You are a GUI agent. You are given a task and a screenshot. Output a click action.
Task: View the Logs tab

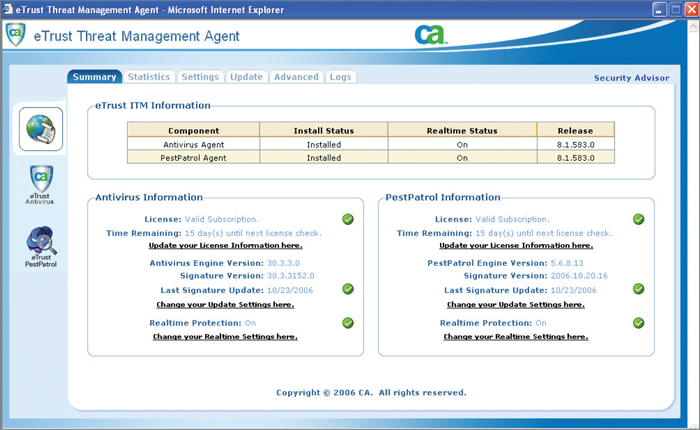(x=341, y=77)
